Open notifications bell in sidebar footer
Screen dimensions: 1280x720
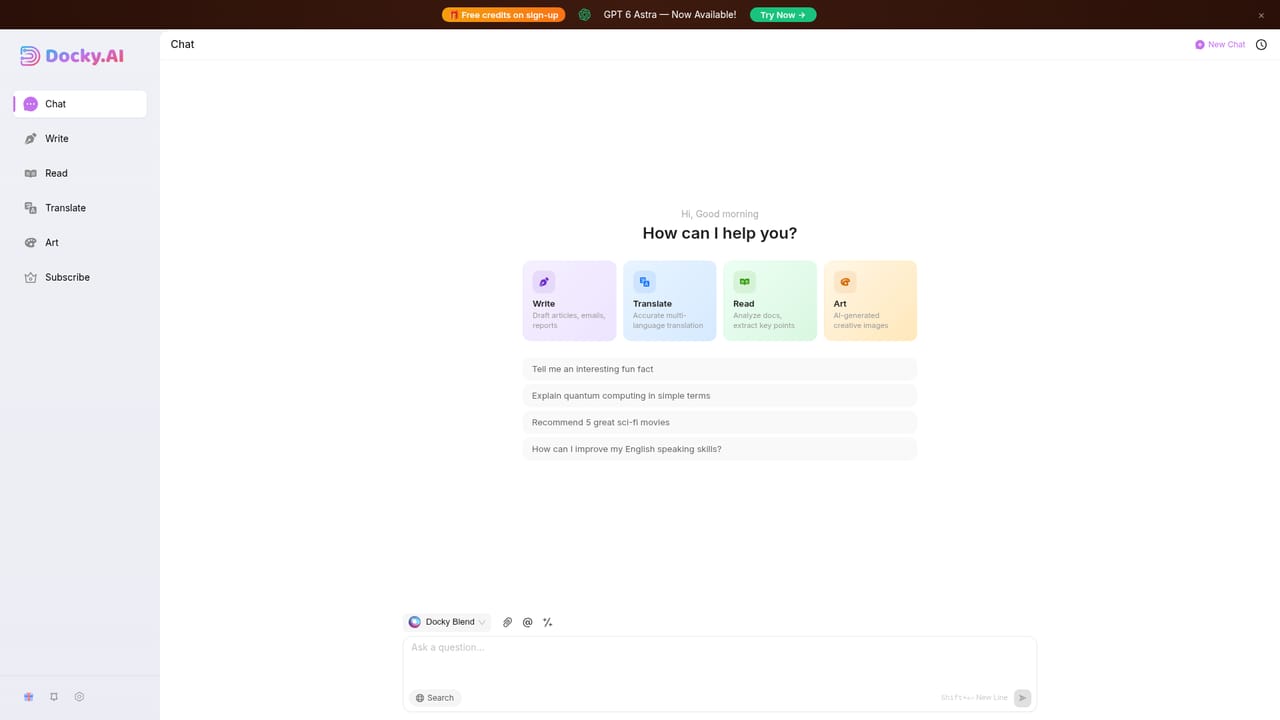[x=54, y=697]
